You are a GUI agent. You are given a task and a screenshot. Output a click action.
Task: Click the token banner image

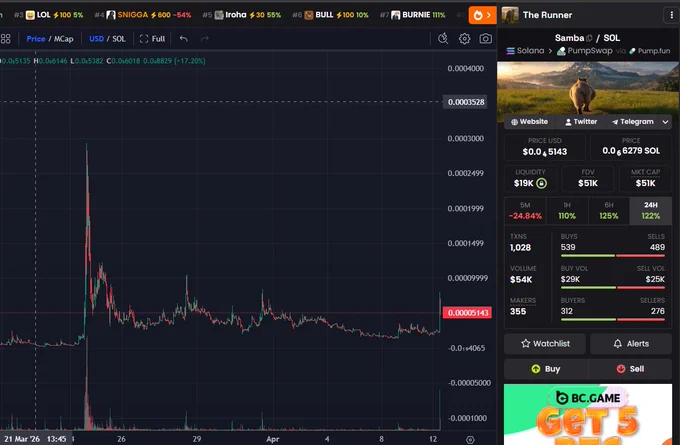[588, 89]
